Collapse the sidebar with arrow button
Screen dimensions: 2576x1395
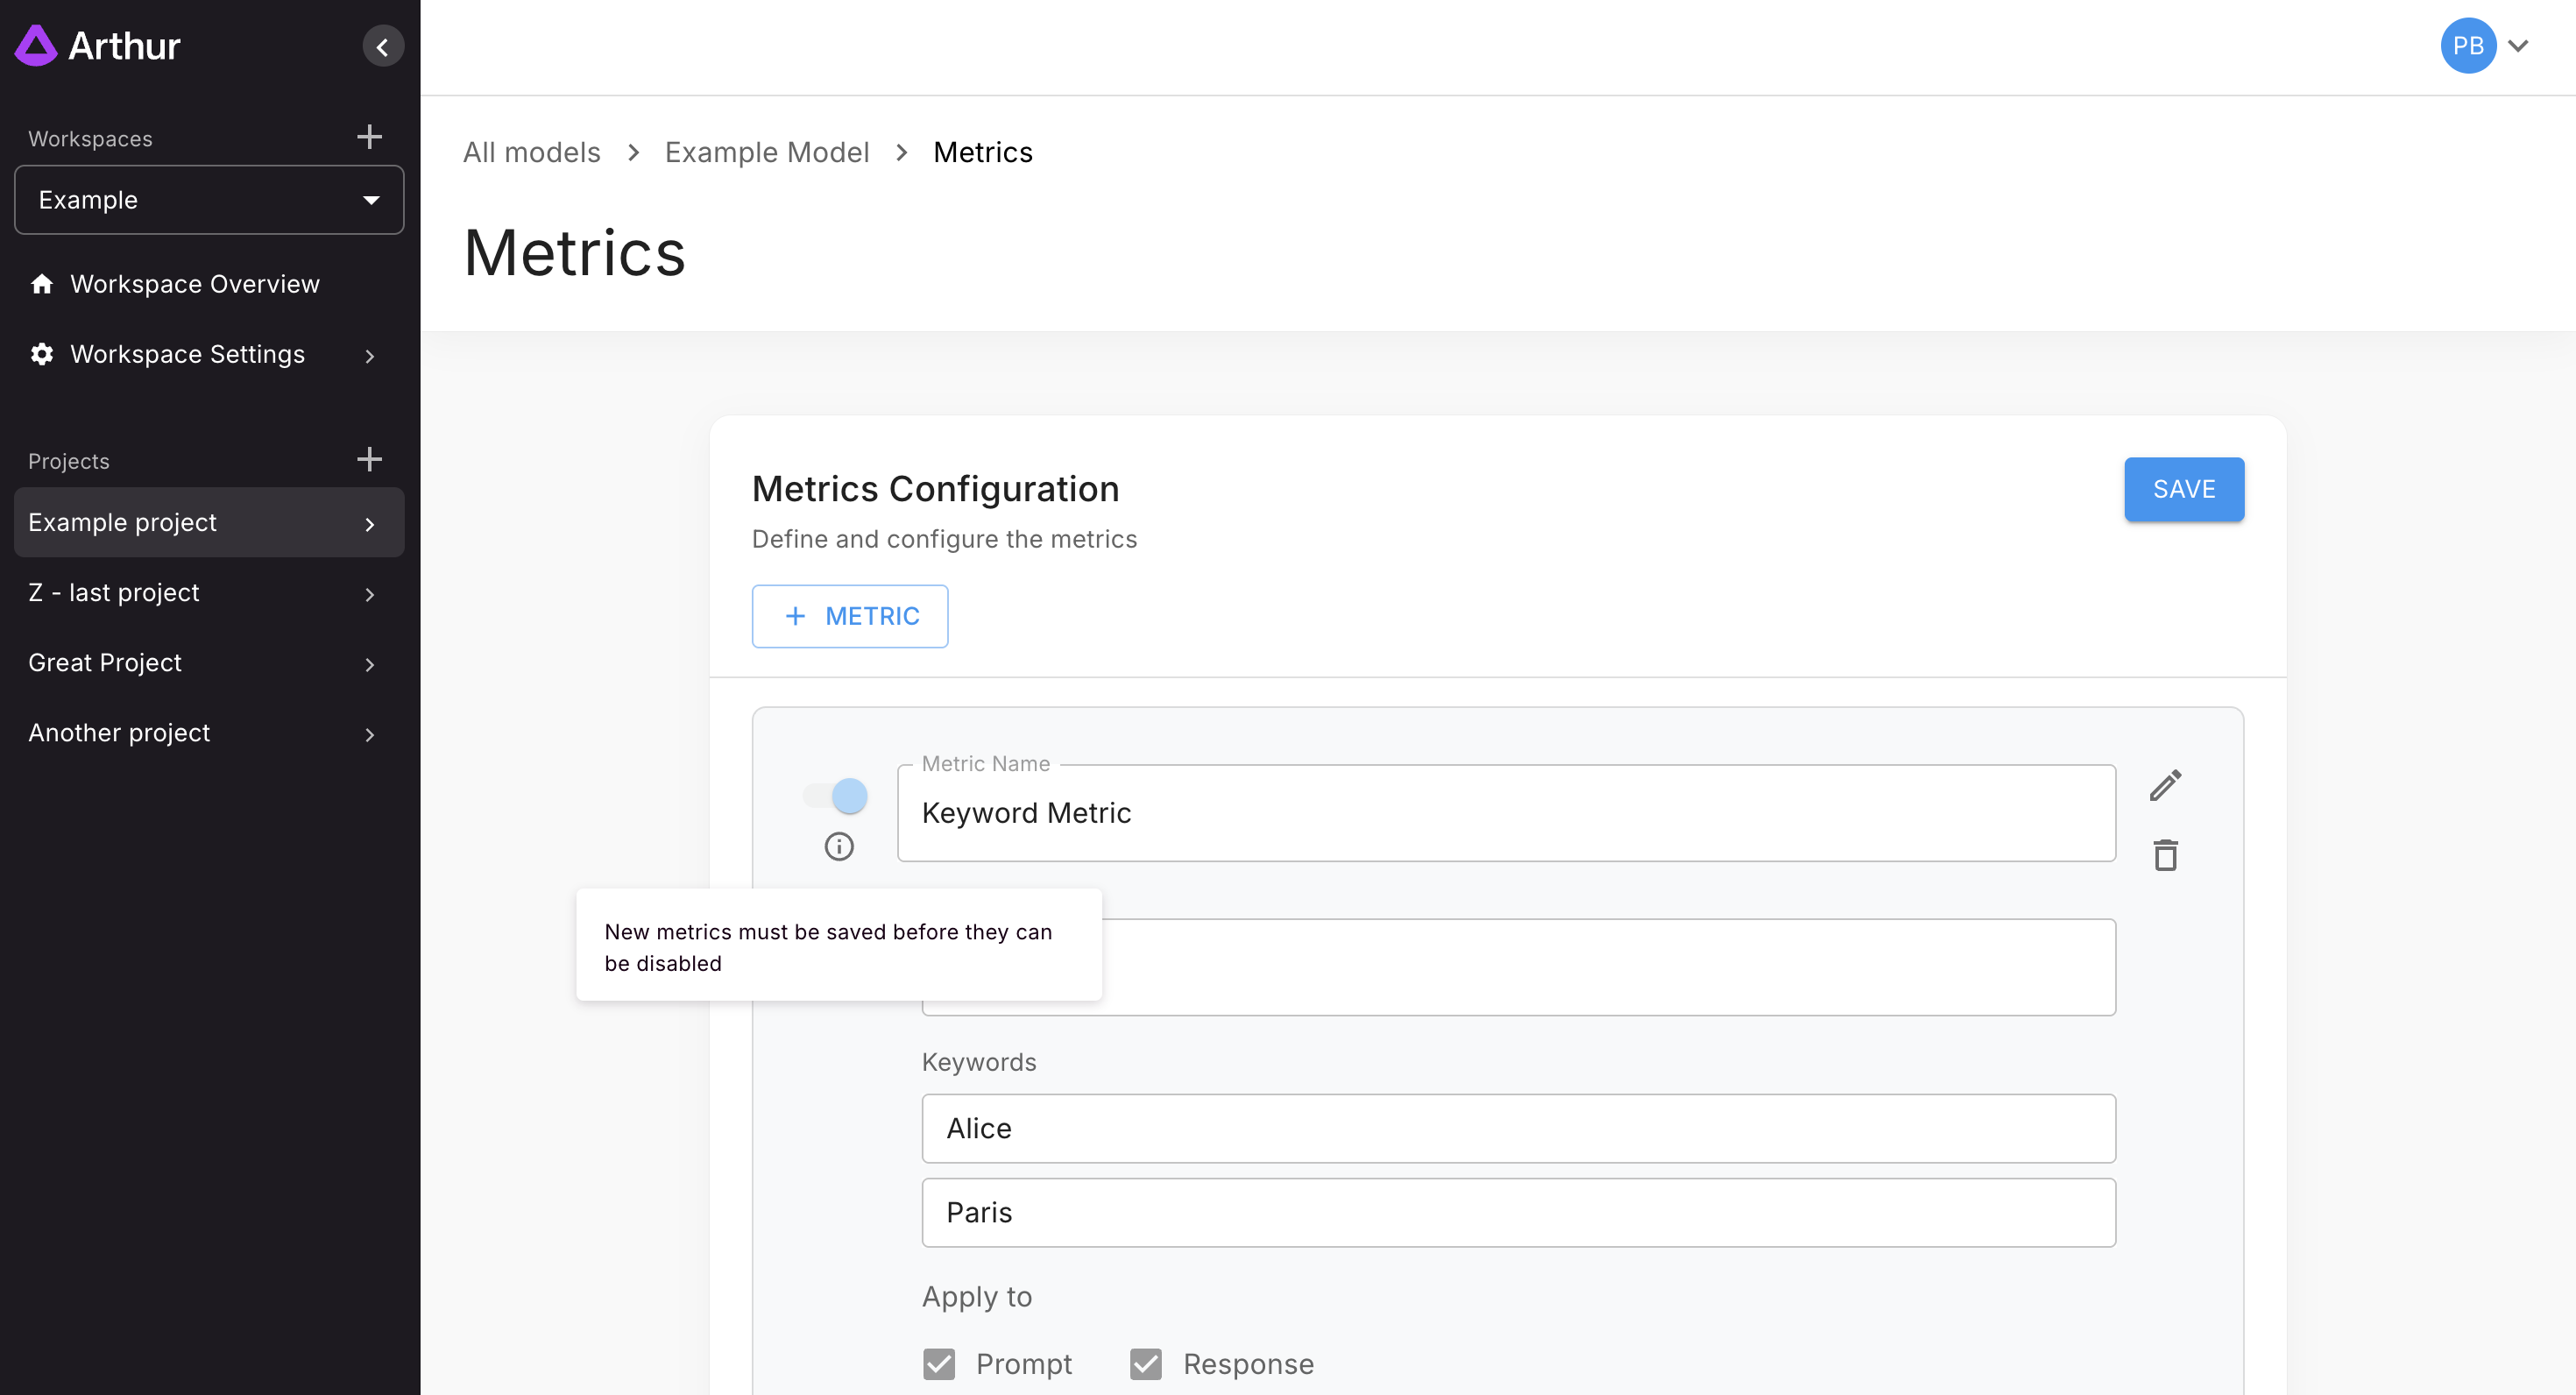point(382,47)
